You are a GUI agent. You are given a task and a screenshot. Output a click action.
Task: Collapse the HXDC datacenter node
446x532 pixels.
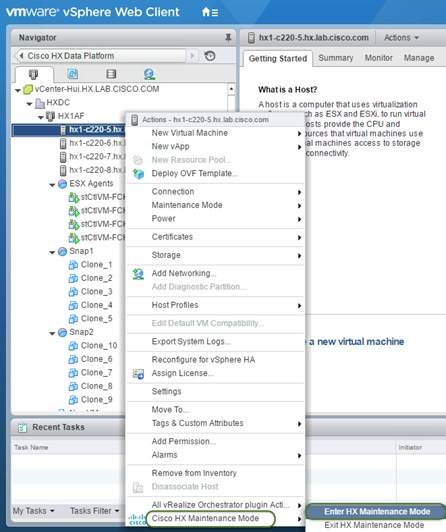pyautogui.click(x=30, y=104)
